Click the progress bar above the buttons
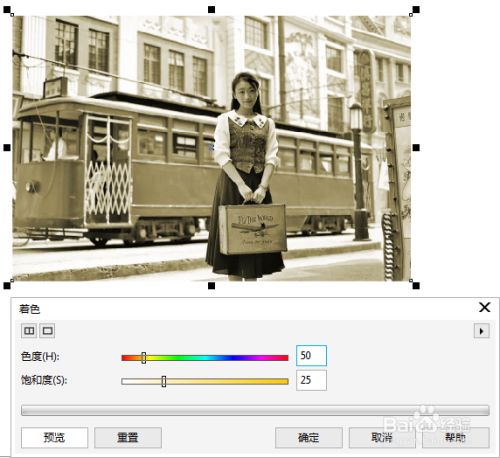500x458 pixels. pyautogui.click(x=255, y=410)
